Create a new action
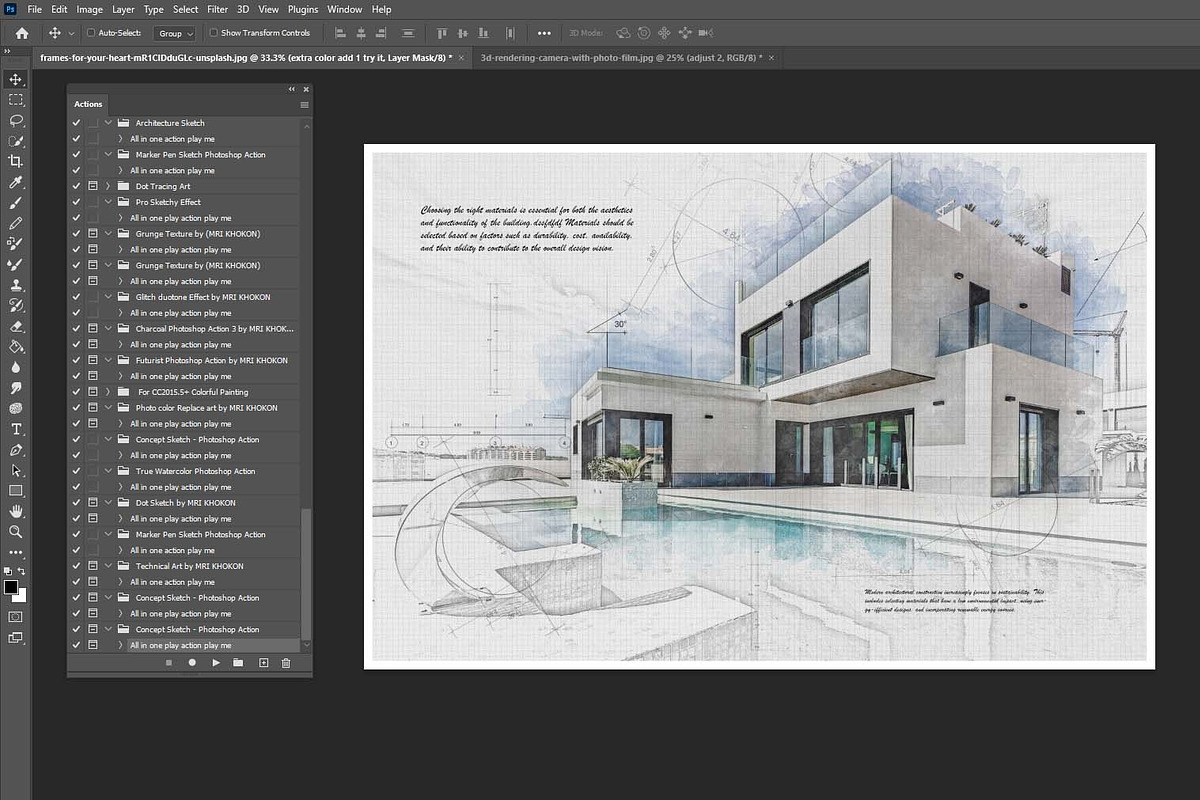 pyautogui.click(x=264, y=662)
